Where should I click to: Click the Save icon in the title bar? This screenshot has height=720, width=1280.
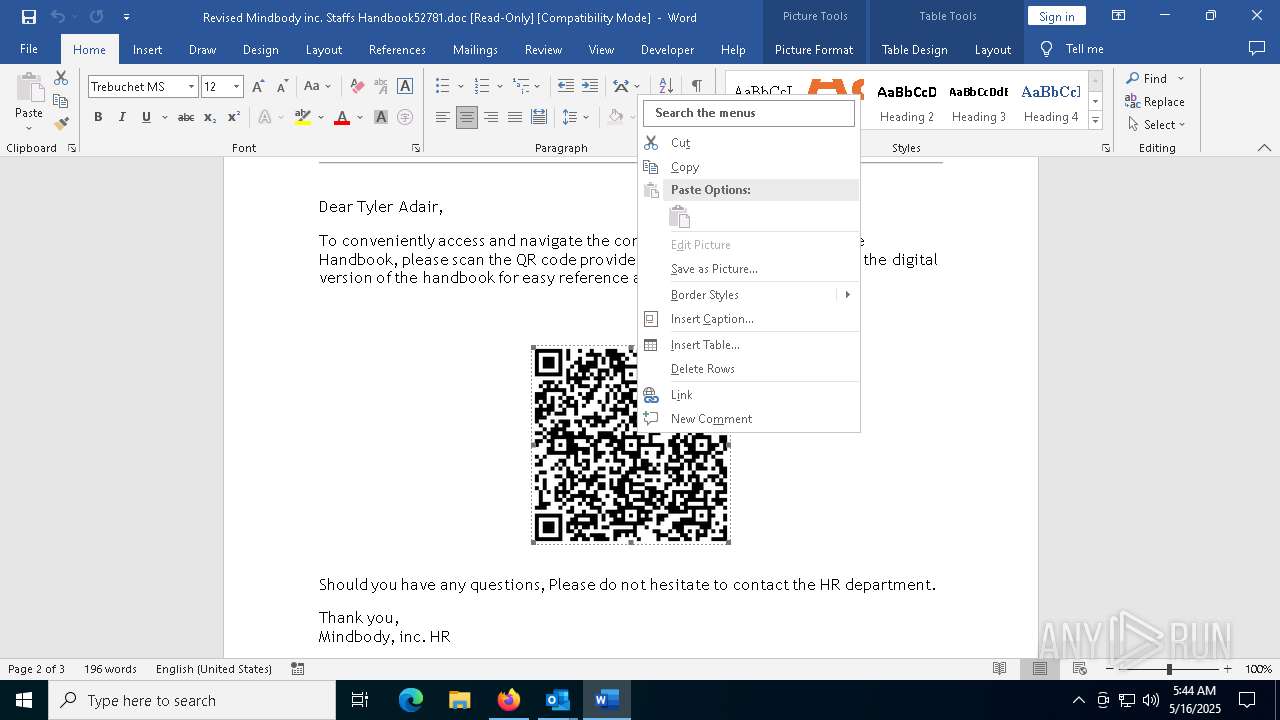(x=29, y=17)
